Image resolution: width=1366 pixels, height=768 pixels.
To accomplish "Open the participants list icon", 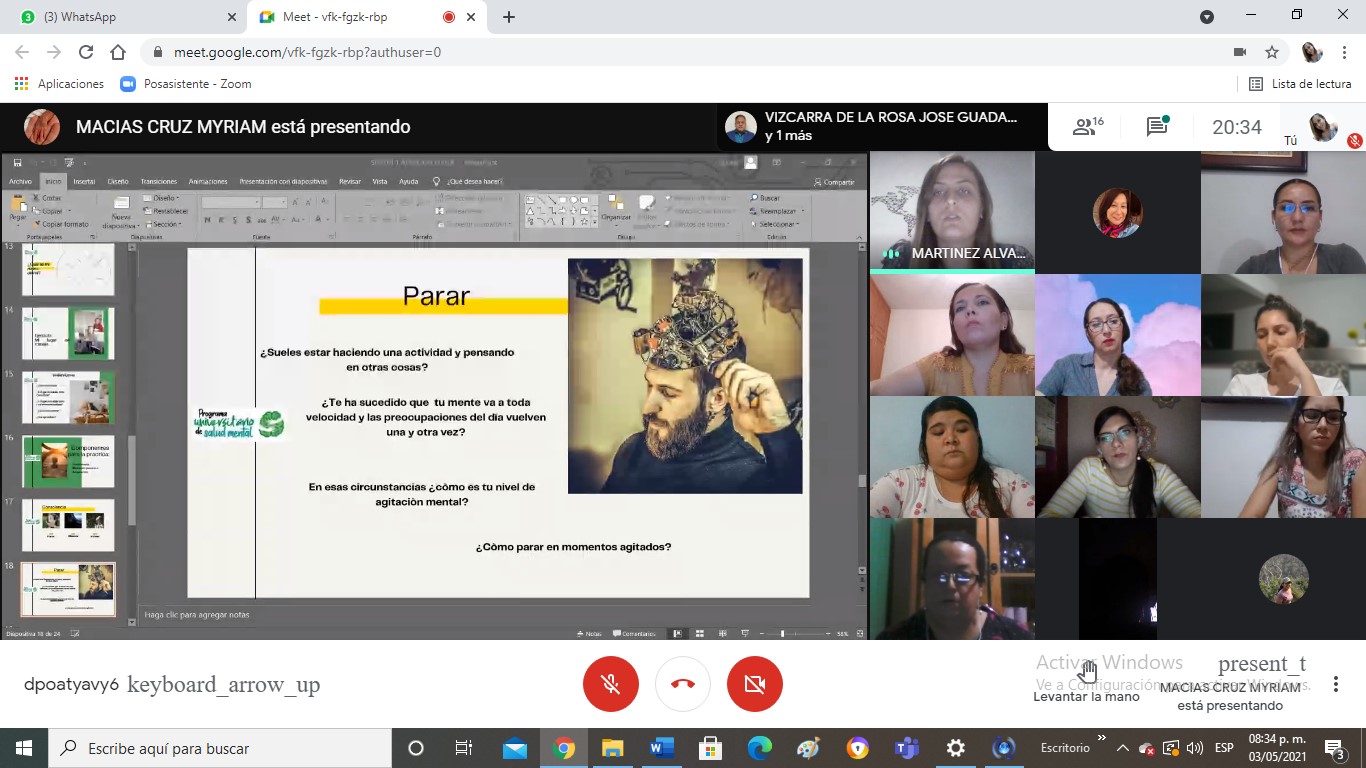I will pyautogui.click(x=1086, y=127).
